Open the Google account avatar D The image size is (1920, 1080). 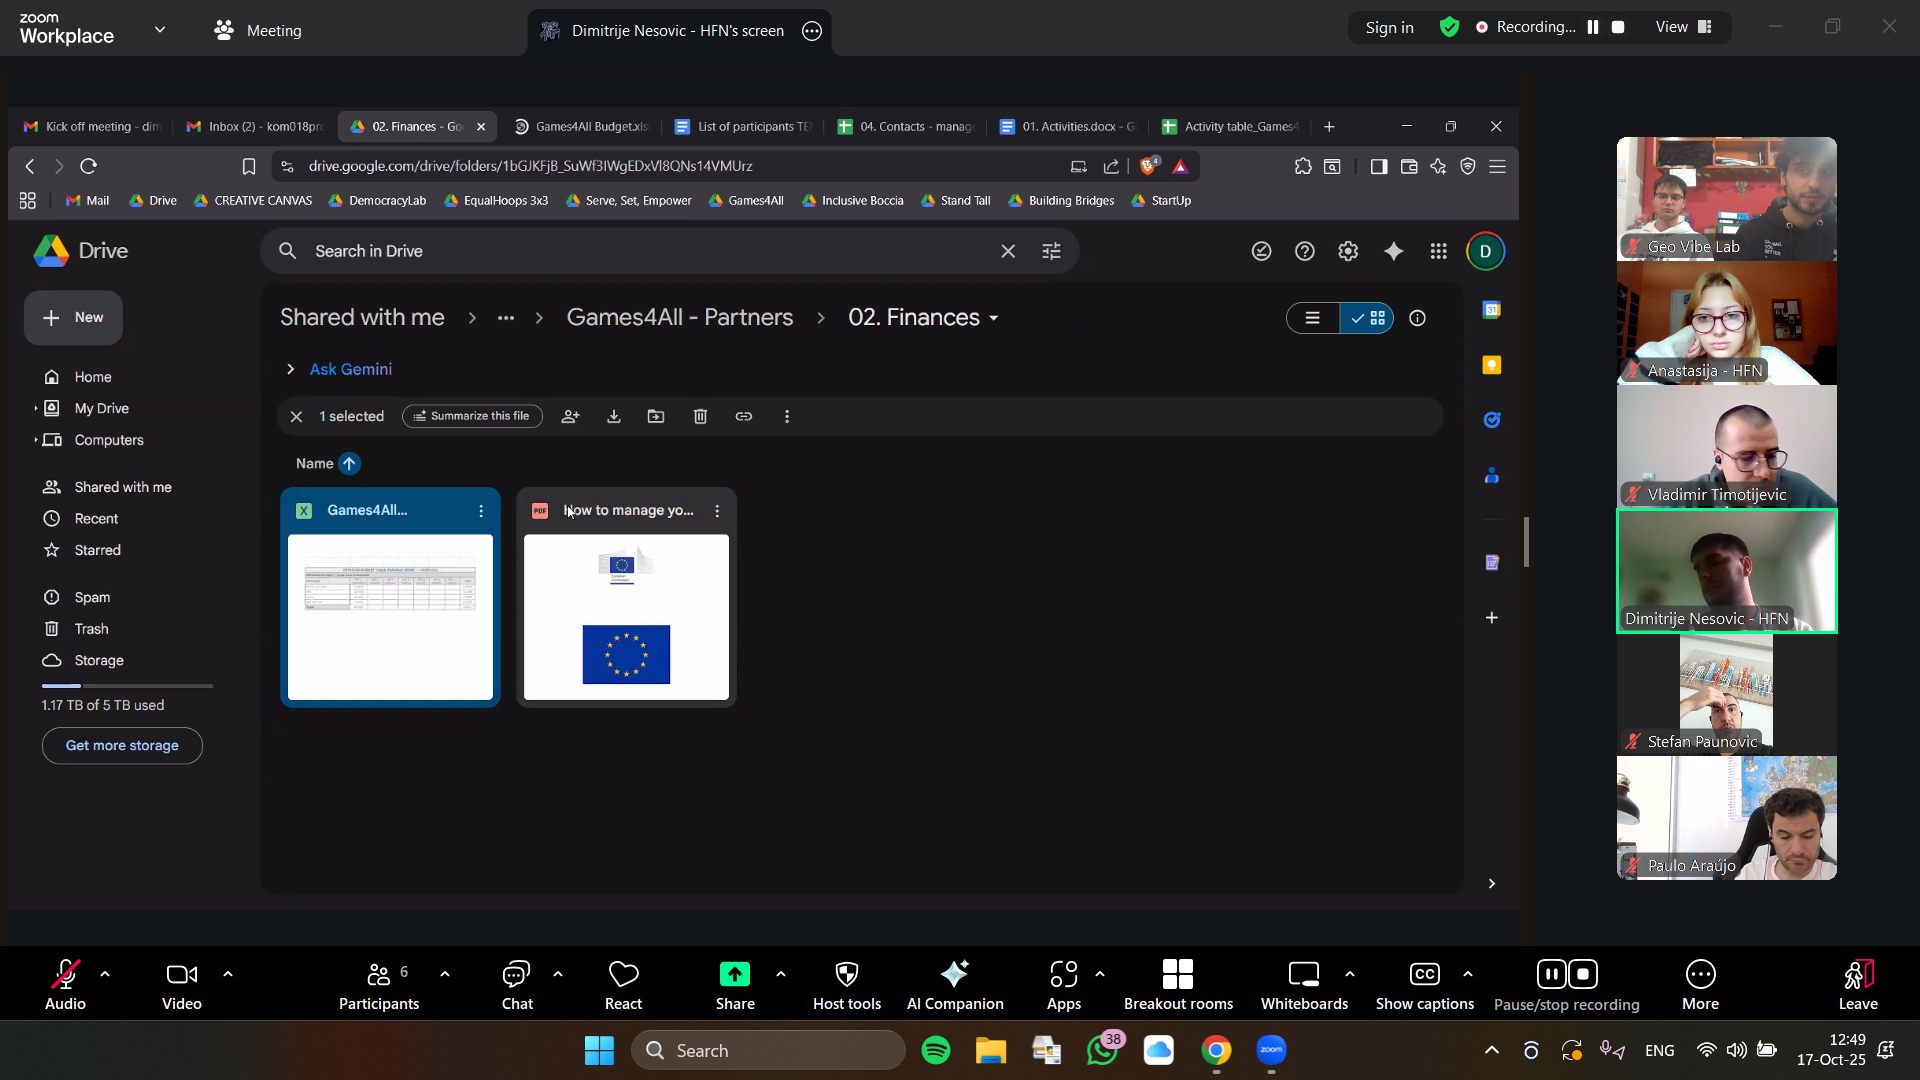point(1485,251)
